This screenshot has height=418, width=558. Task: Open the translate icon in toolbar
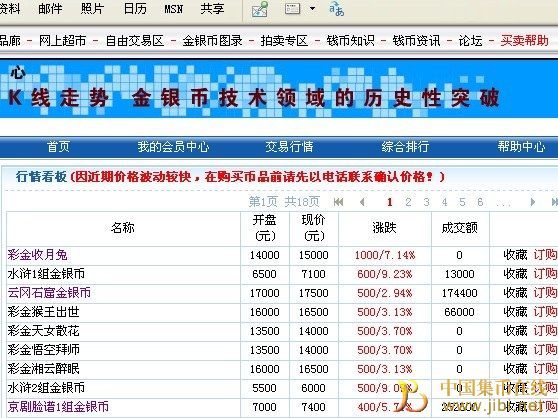(336, 9)
